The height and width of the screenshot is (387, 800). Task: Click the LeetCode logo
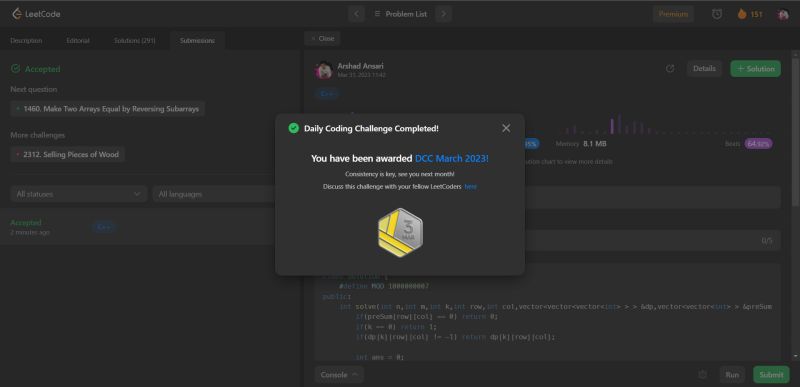[36, 14]
